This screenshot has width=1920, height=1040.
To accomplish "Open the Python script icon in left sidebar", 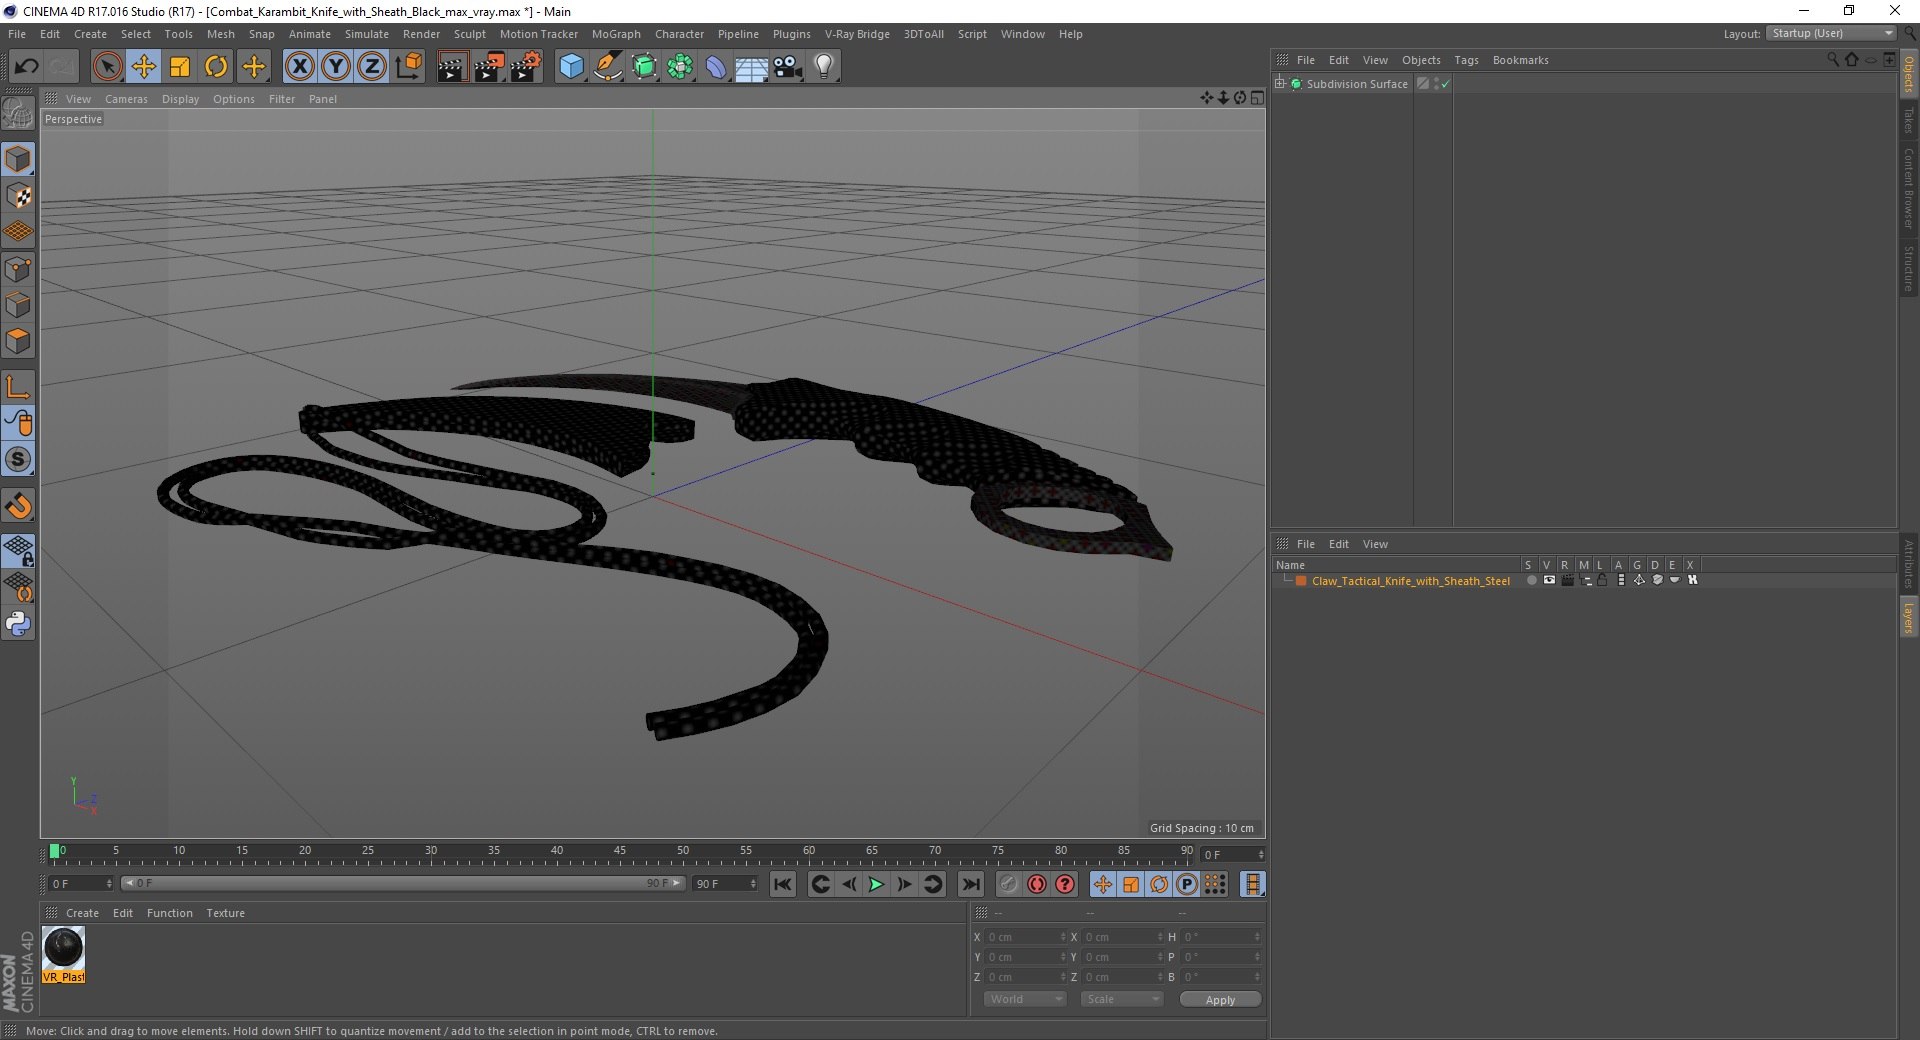I will 19,624.
